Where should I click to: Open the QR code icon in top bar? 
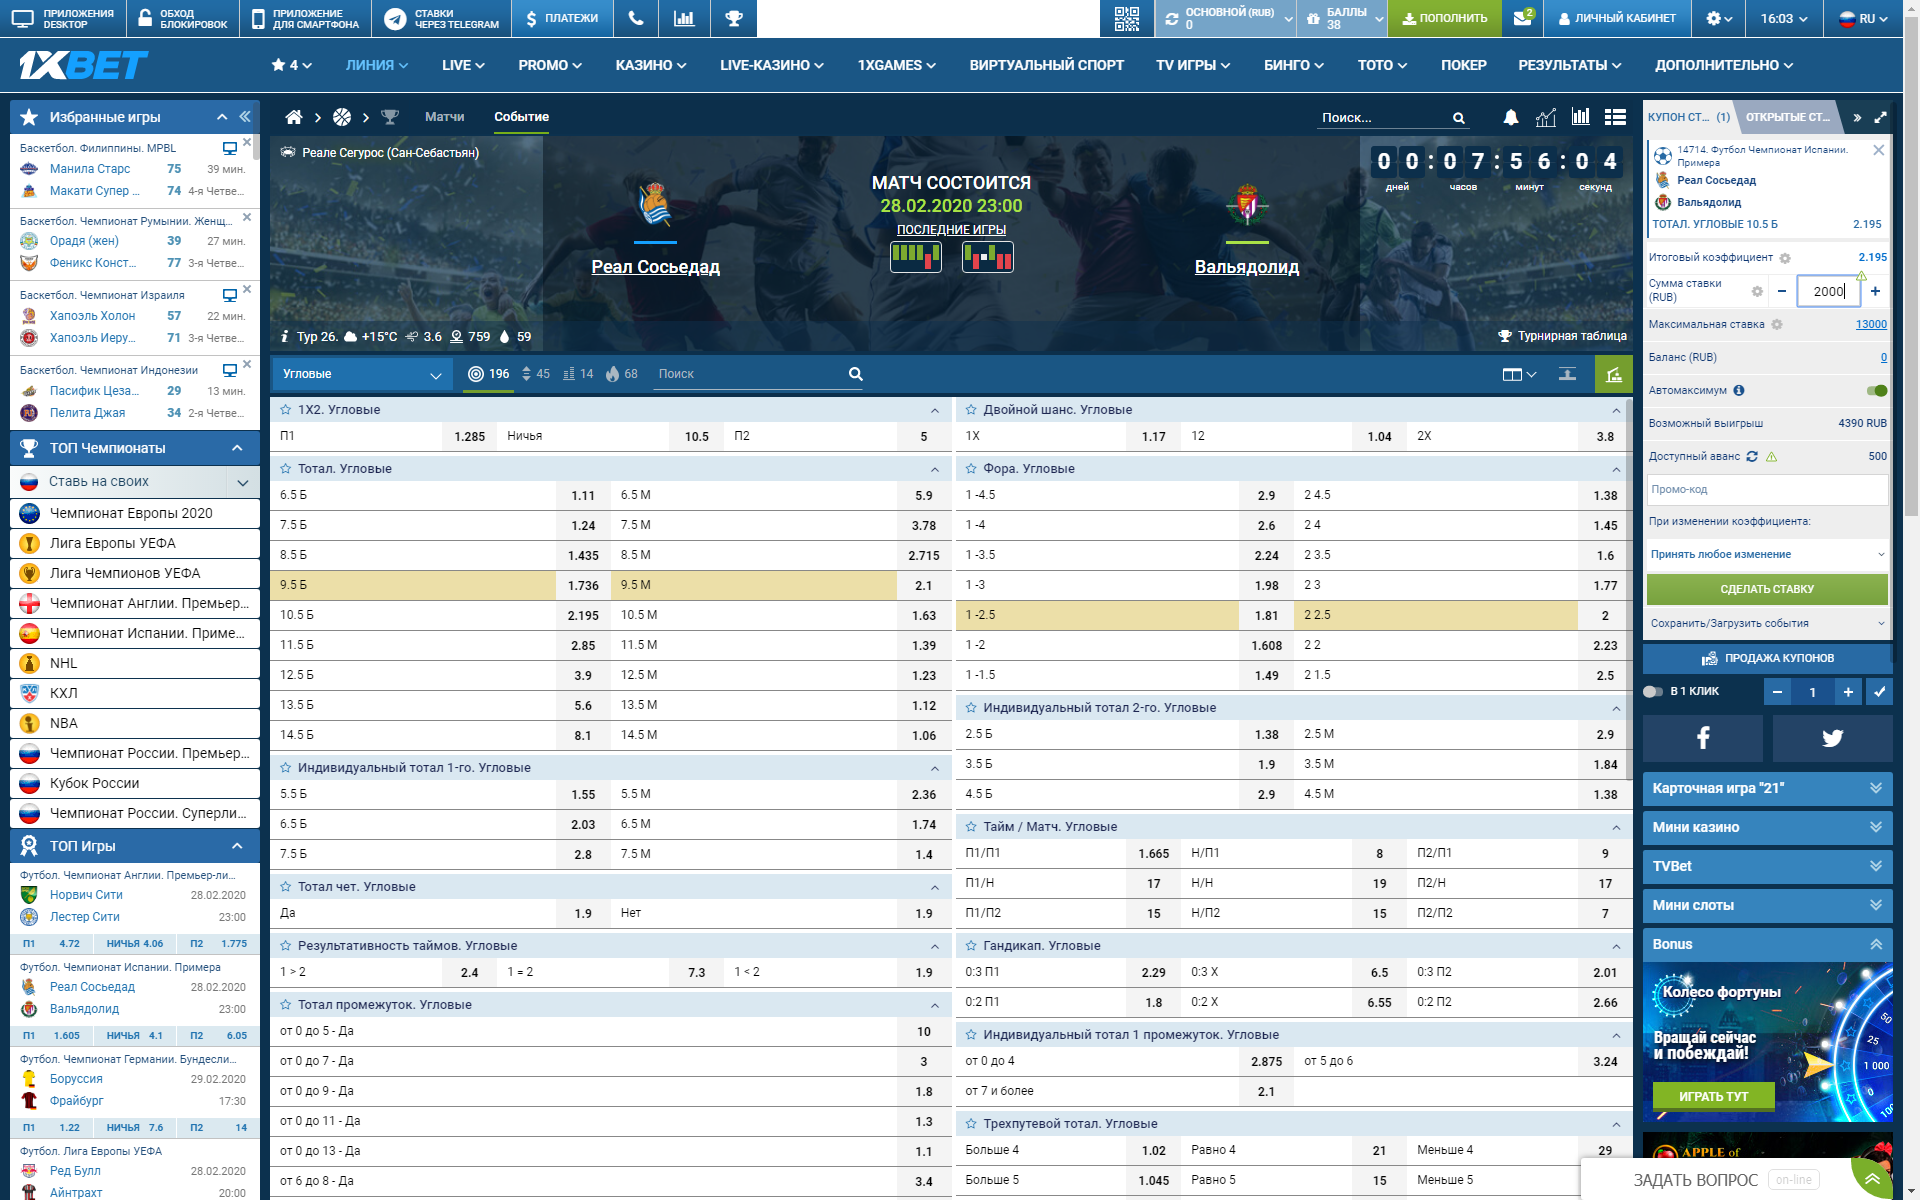[1126, 18]
